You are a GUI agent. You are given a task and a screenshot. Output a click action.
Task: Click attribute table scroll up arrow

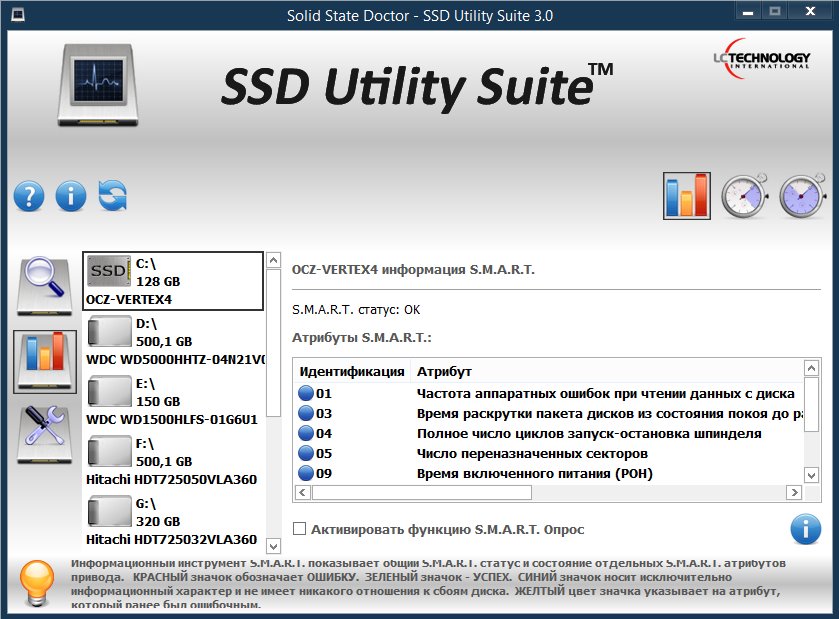[812, 368]
